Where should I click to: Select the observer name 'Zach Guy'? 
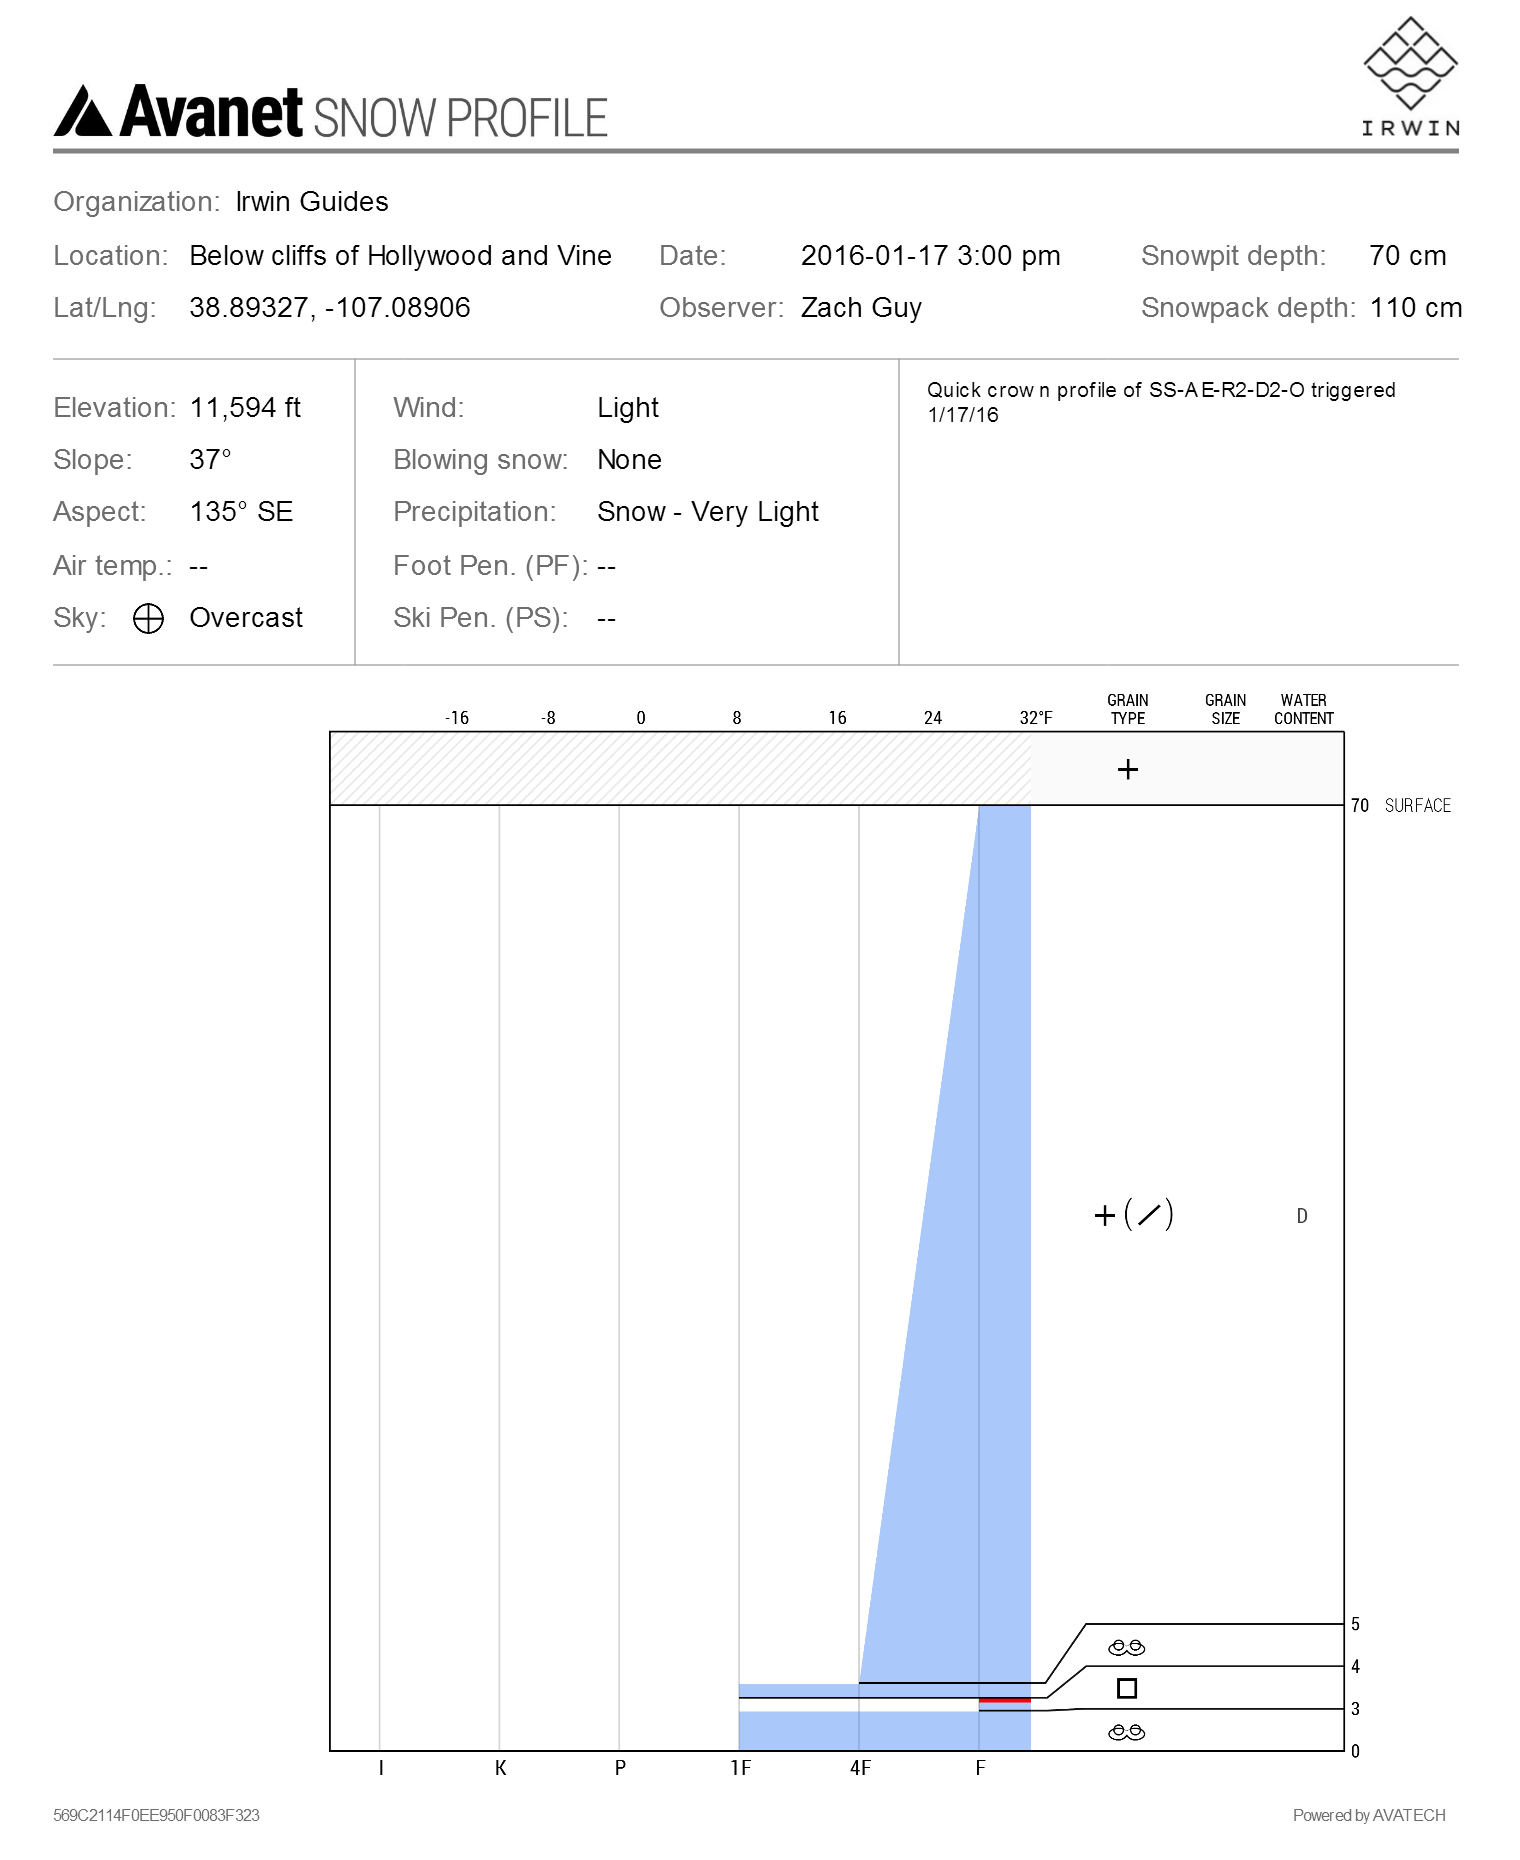click(861, 308)
